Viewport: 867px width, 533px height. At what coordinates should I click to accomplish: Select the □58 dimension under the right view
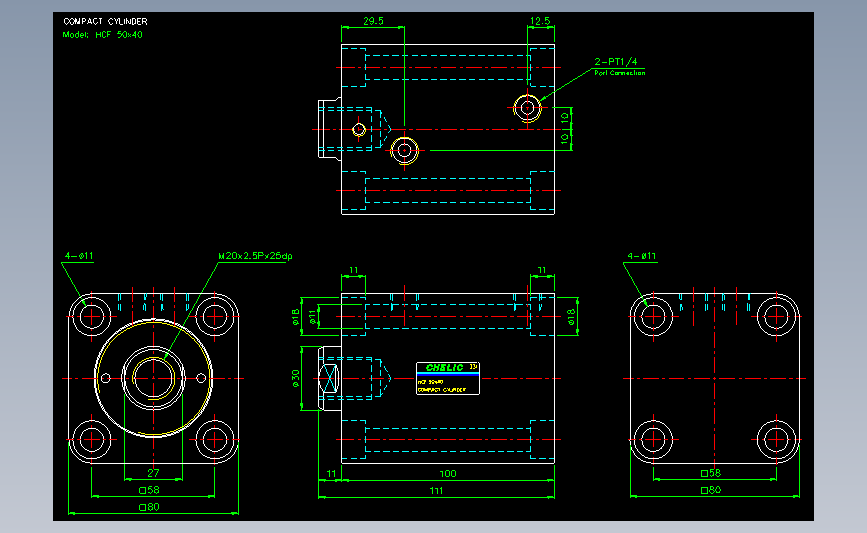711,473
